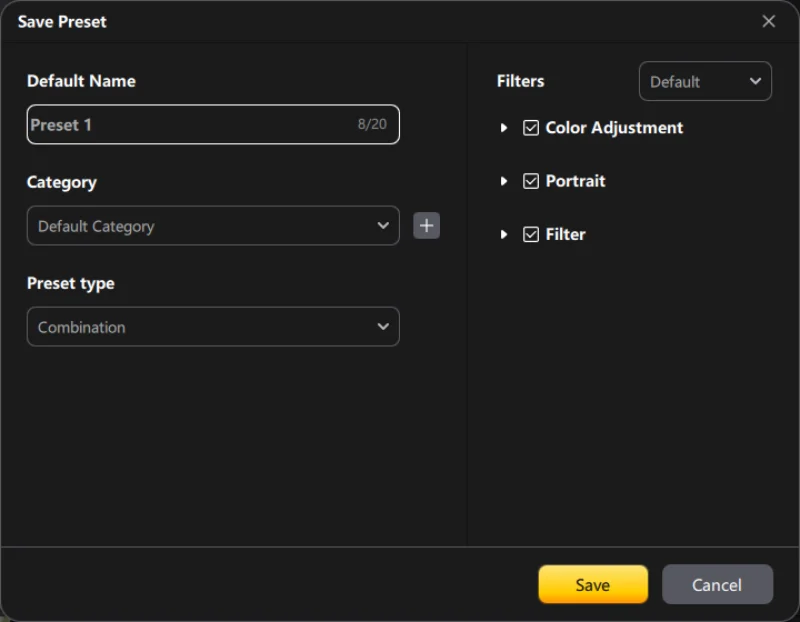
Task: Click the Preset type chevron arrow
Action: pos(384,326)
